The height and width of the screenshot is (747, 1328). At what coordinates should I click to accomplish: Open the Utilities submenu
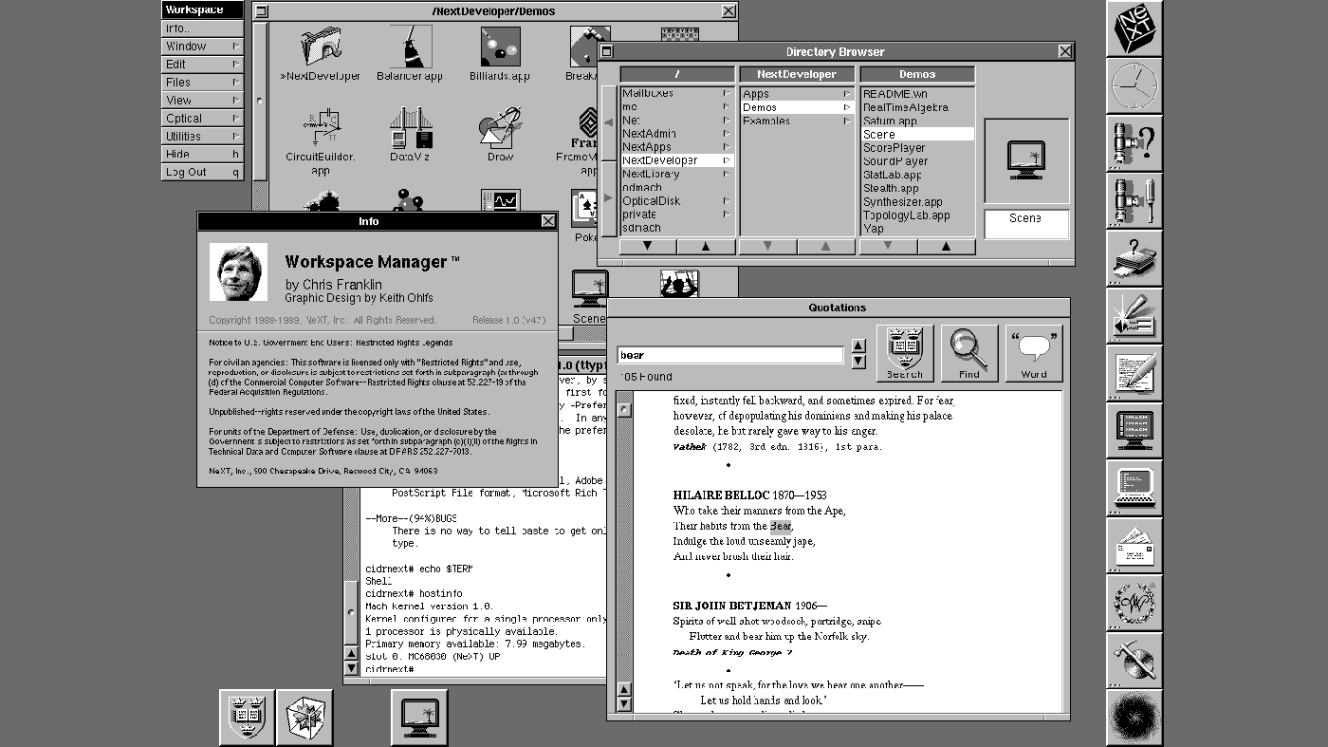tap(203, 136)
